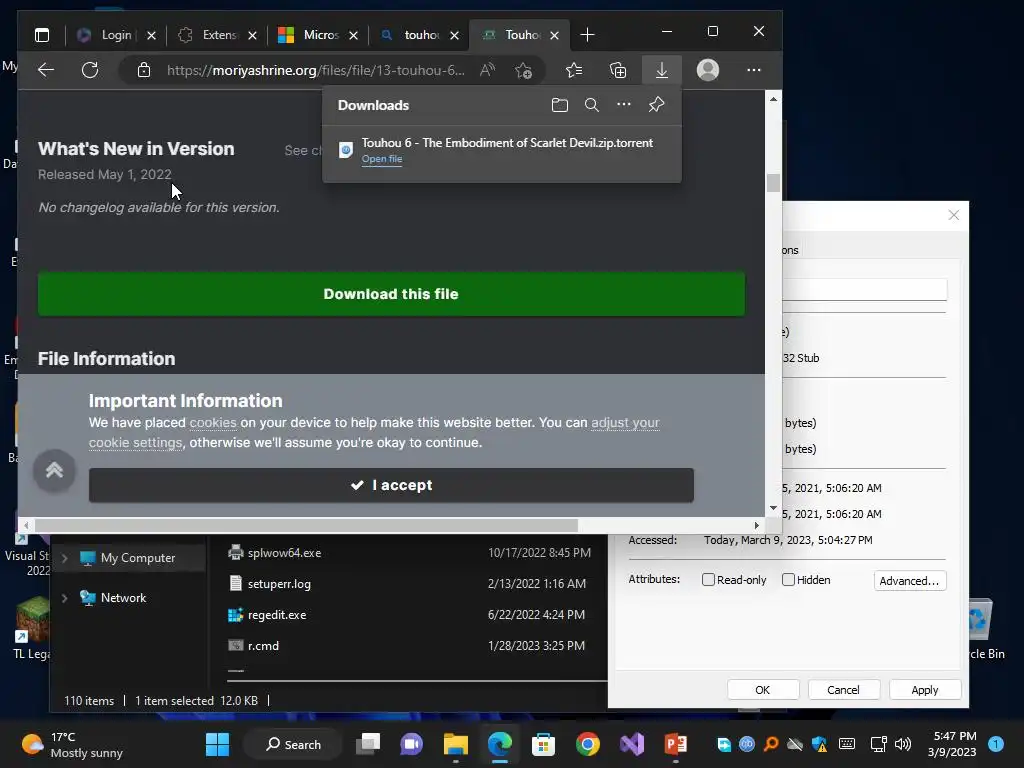Open more options in Downloads panel

(x=624, y=104)
